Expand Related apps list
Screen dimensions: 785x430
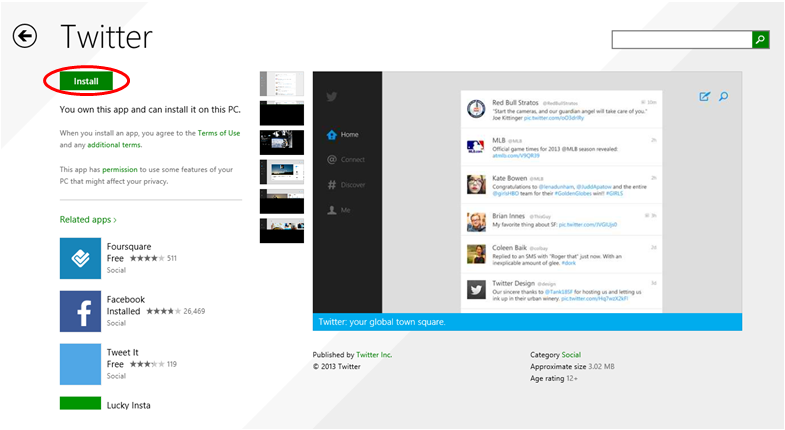coord(88,220)
